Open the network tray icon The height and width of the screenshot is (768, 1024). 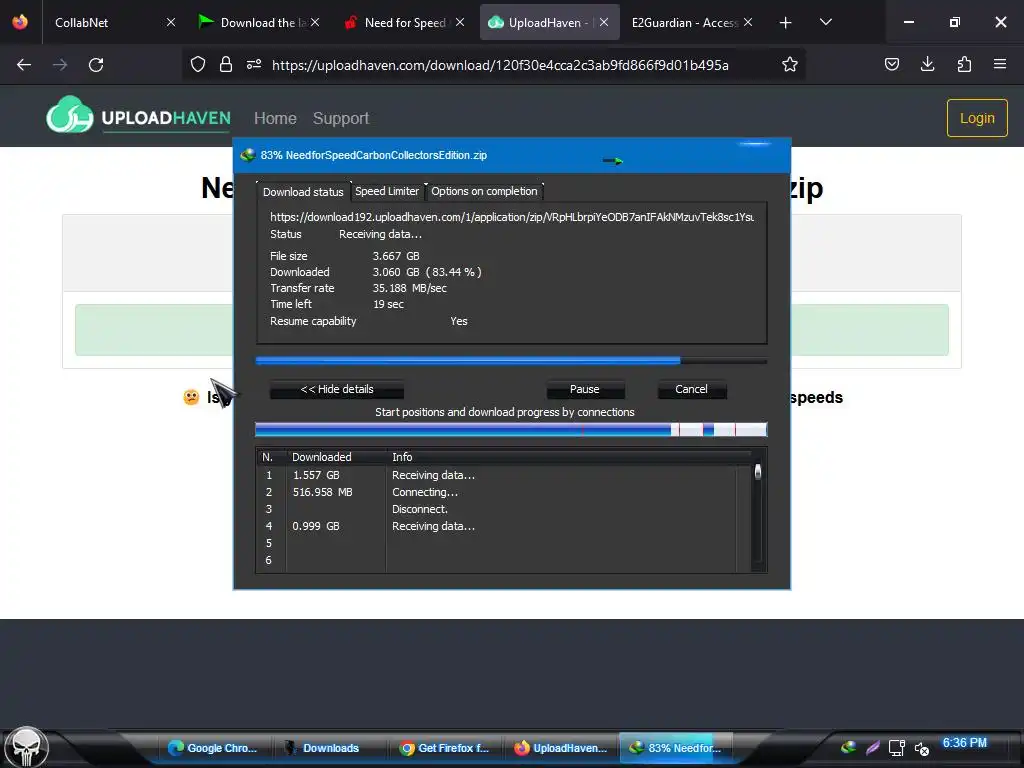(x=897, y=748)
